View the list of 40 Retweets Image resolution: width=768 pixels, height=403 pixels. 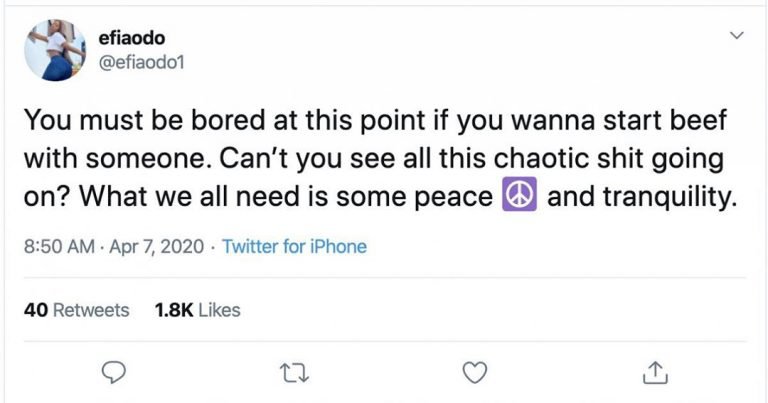(x=76, y=310)
